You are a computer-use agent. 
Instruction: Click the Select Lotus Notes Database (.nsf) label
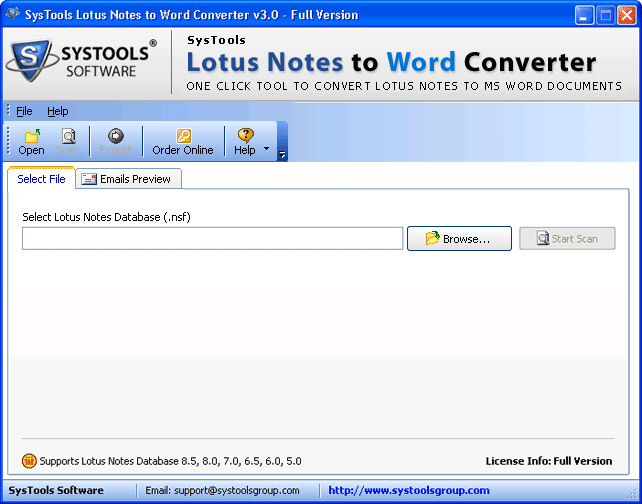(x=106, y=217)
